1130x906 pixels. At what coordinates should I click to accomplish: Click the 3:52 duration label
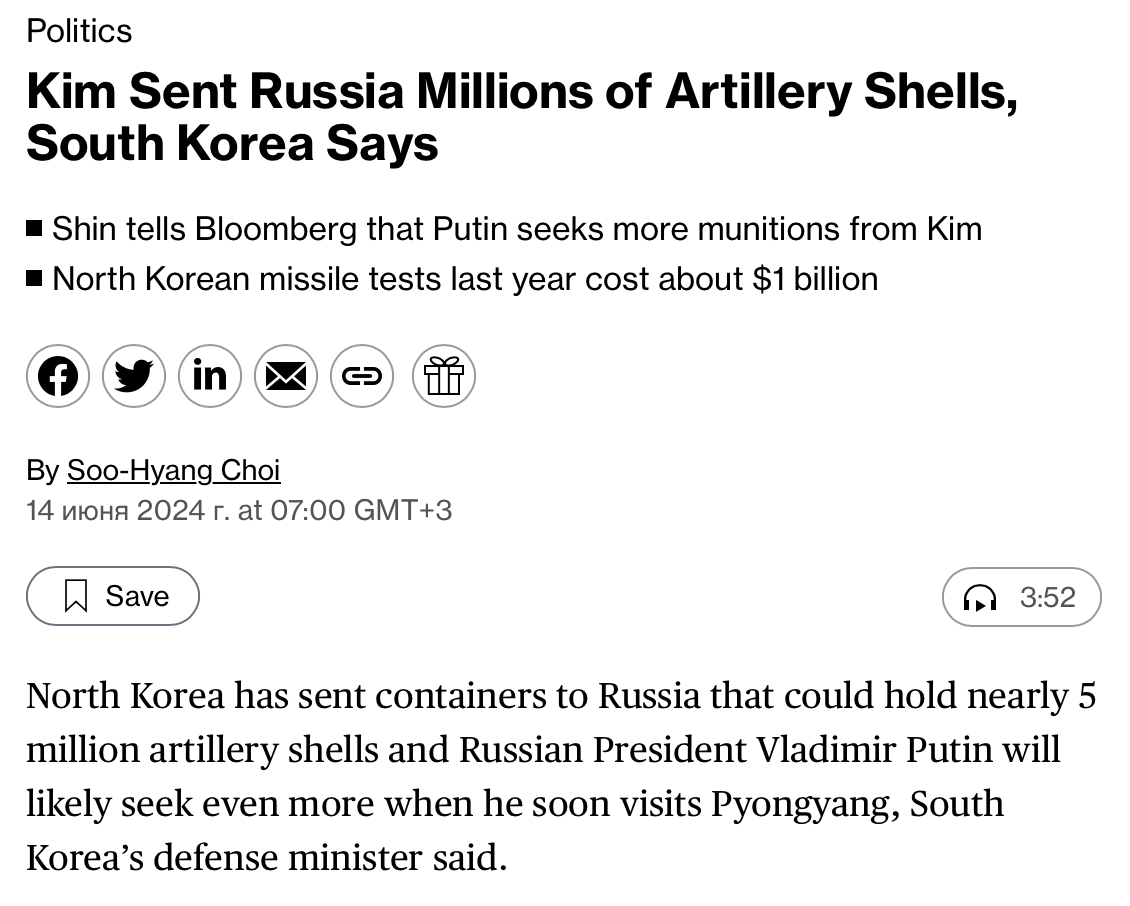(1047, 598)
